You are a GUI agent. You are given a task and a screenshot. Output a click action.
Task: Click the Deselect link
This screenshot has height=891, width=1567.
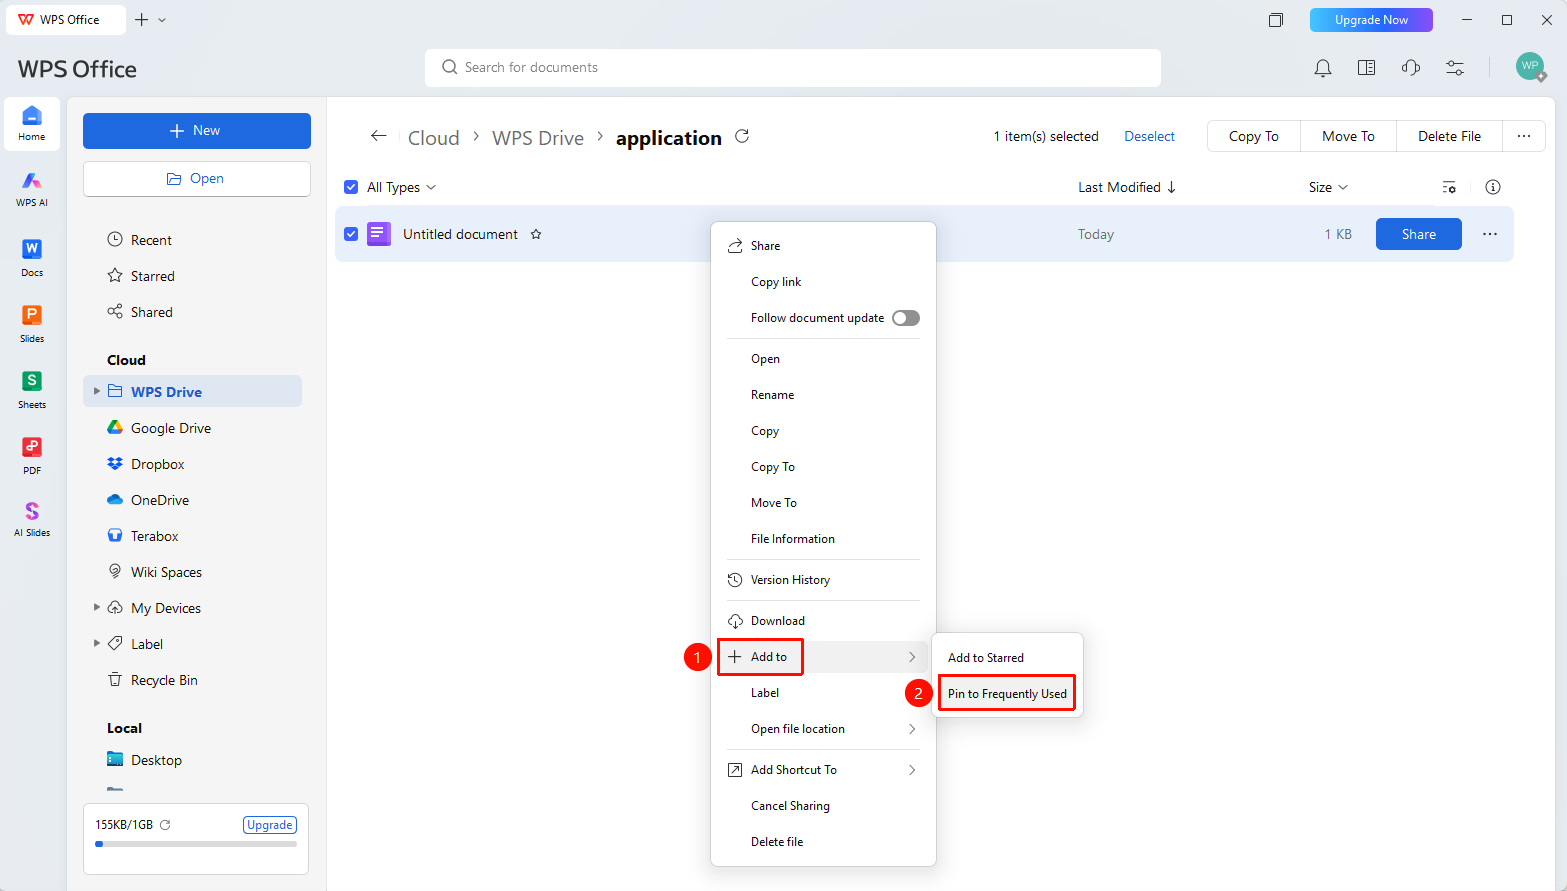click(1149, 136)
